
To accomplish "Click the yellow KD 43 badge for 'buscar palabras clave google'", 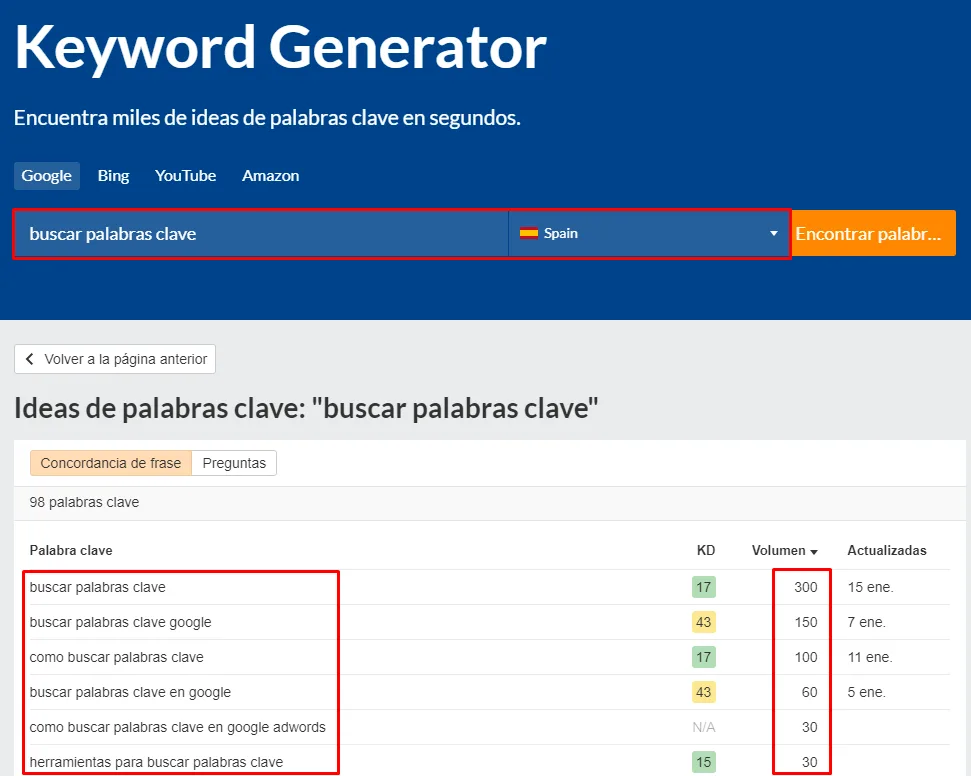I will [703, 622].
